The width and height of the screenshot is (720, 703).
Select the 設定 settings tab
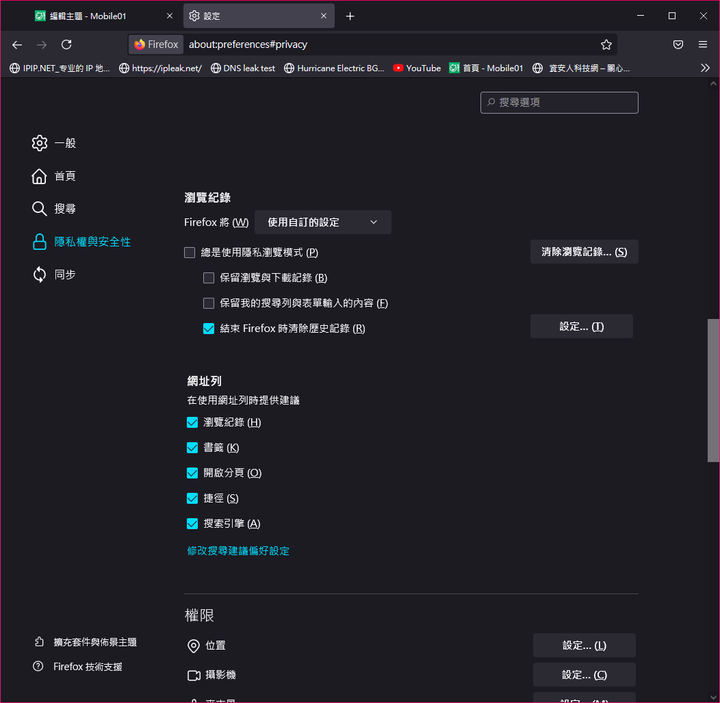[259, 16]
